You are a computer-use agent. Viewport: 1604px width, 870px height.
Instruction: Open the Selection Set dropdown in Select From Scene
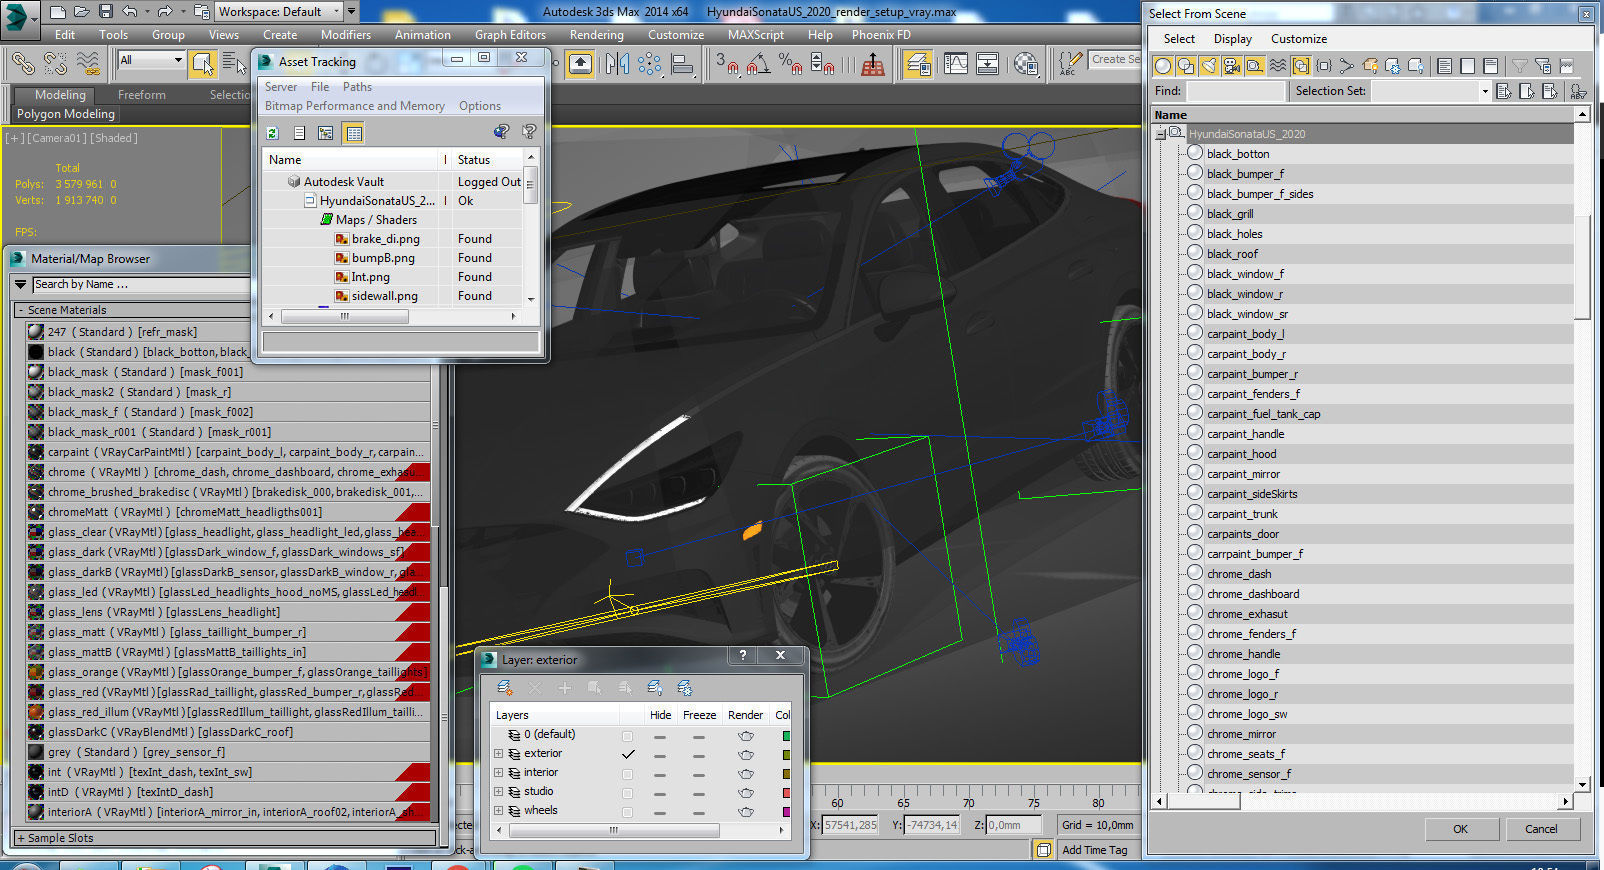[1484, 91]
